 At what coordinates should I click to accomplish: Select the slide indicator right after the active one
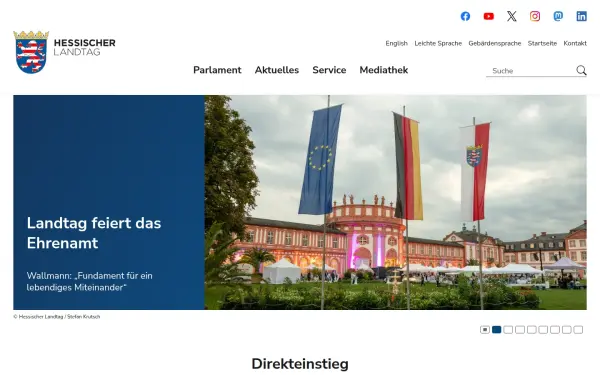click(x=508, y=329)
